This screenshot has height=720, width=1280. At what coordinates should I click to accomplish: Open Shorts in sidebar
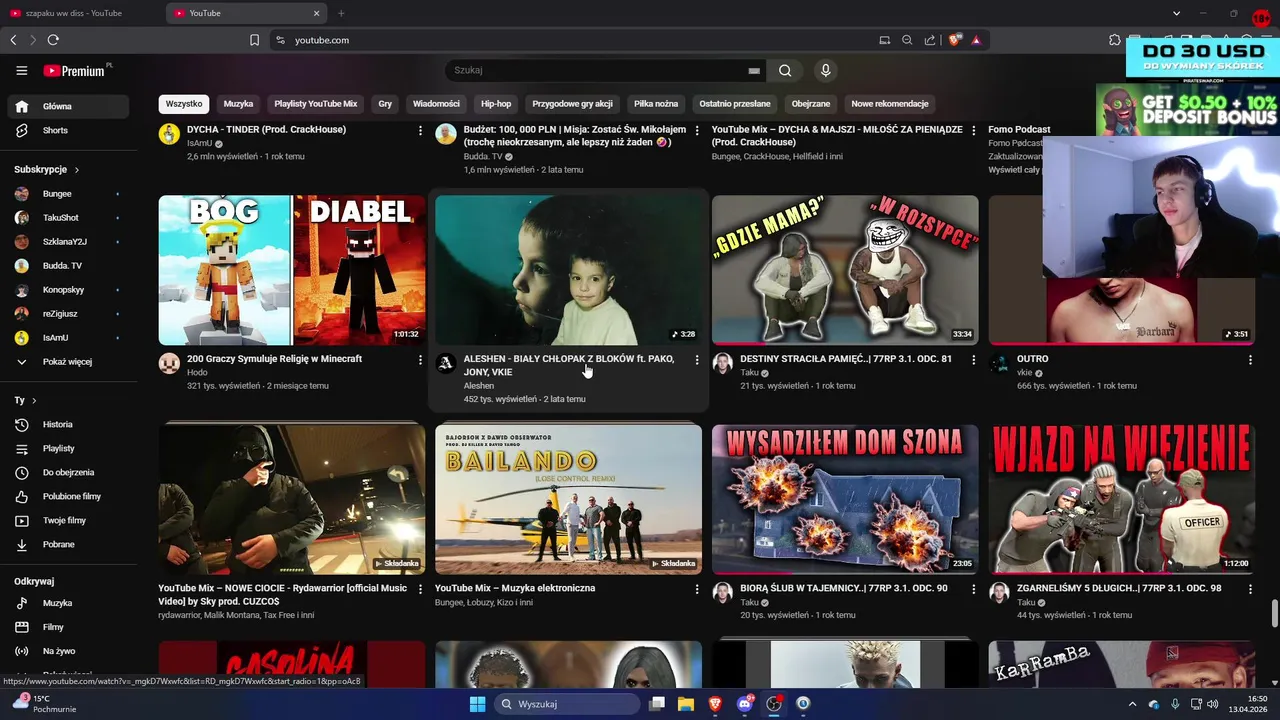(x=68, y=130)
